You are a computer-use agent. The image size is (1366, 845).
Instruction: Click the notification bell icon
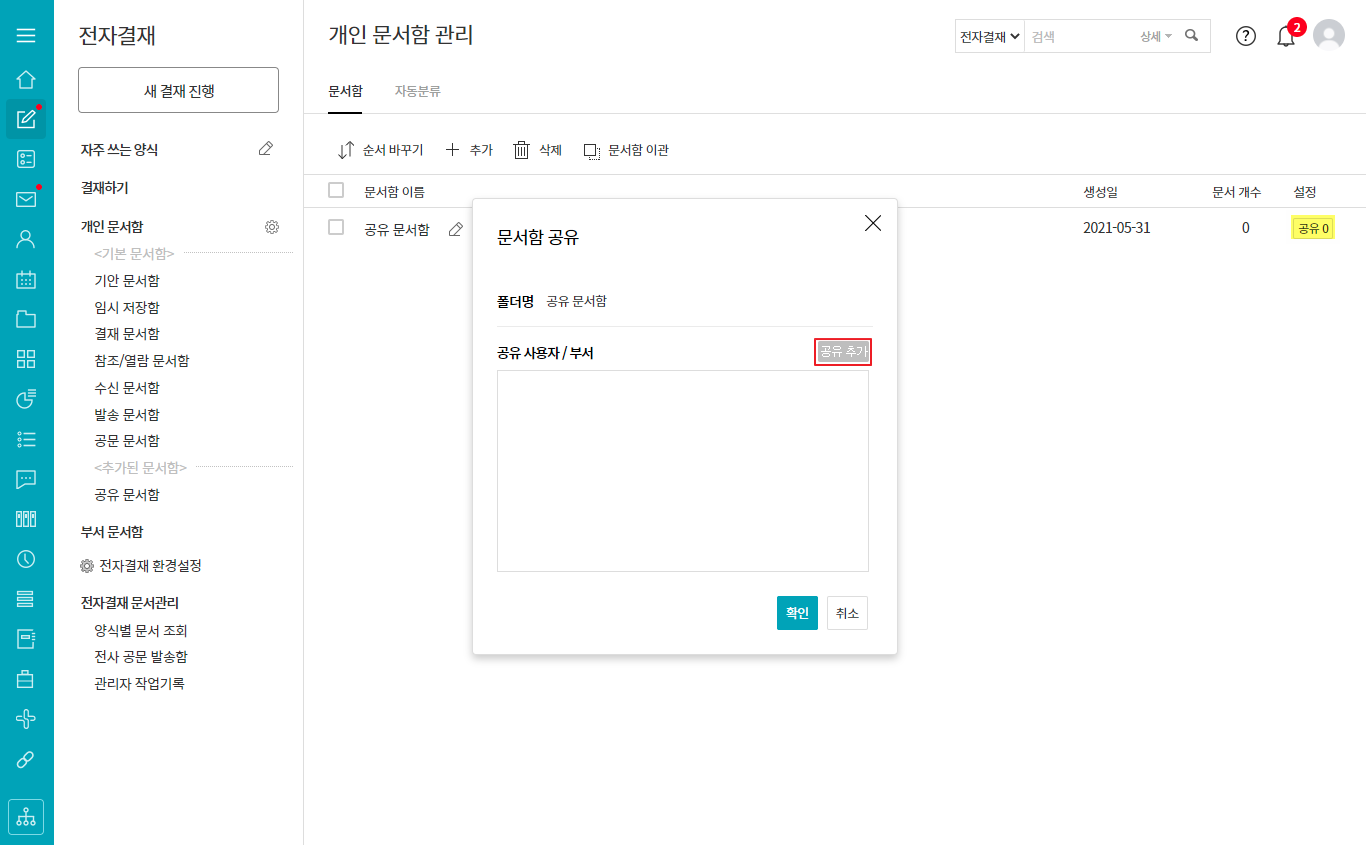[1286, 37]
